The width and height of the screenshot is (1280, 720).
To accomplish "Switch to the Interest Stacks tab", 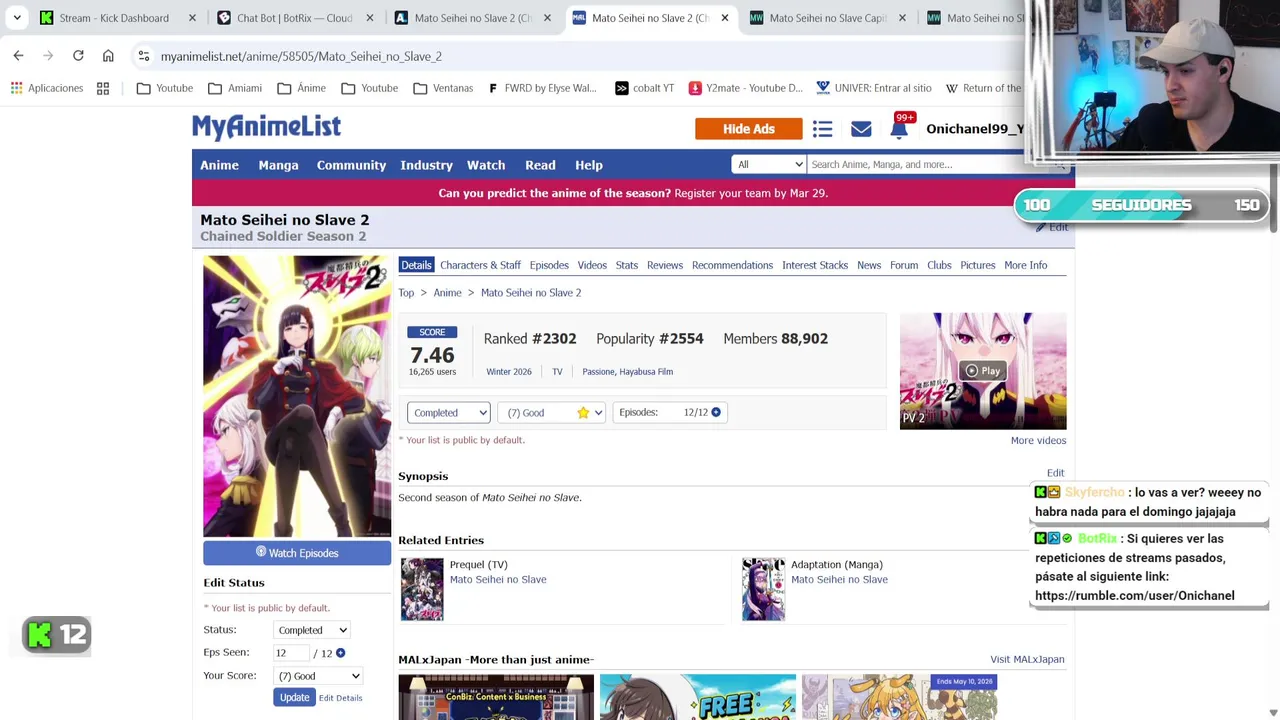I will [x=815, y=265].
